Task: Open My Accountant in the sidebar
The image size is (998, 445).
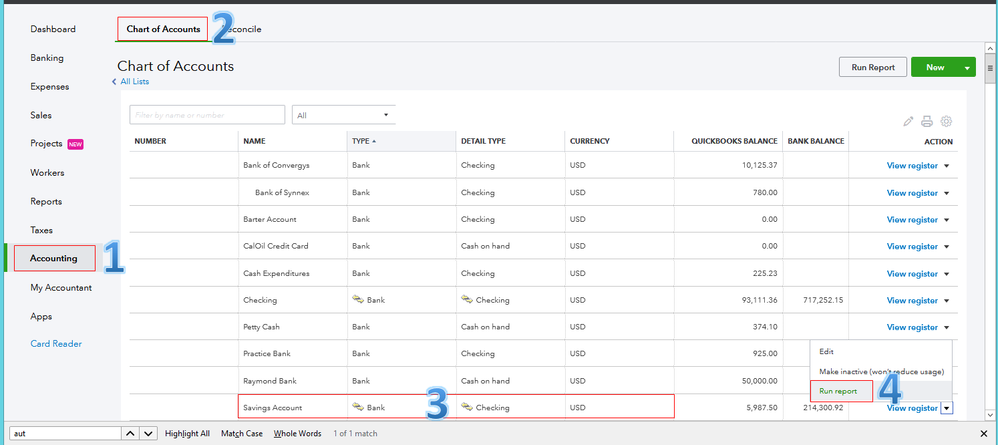Action: pos(61,288)
